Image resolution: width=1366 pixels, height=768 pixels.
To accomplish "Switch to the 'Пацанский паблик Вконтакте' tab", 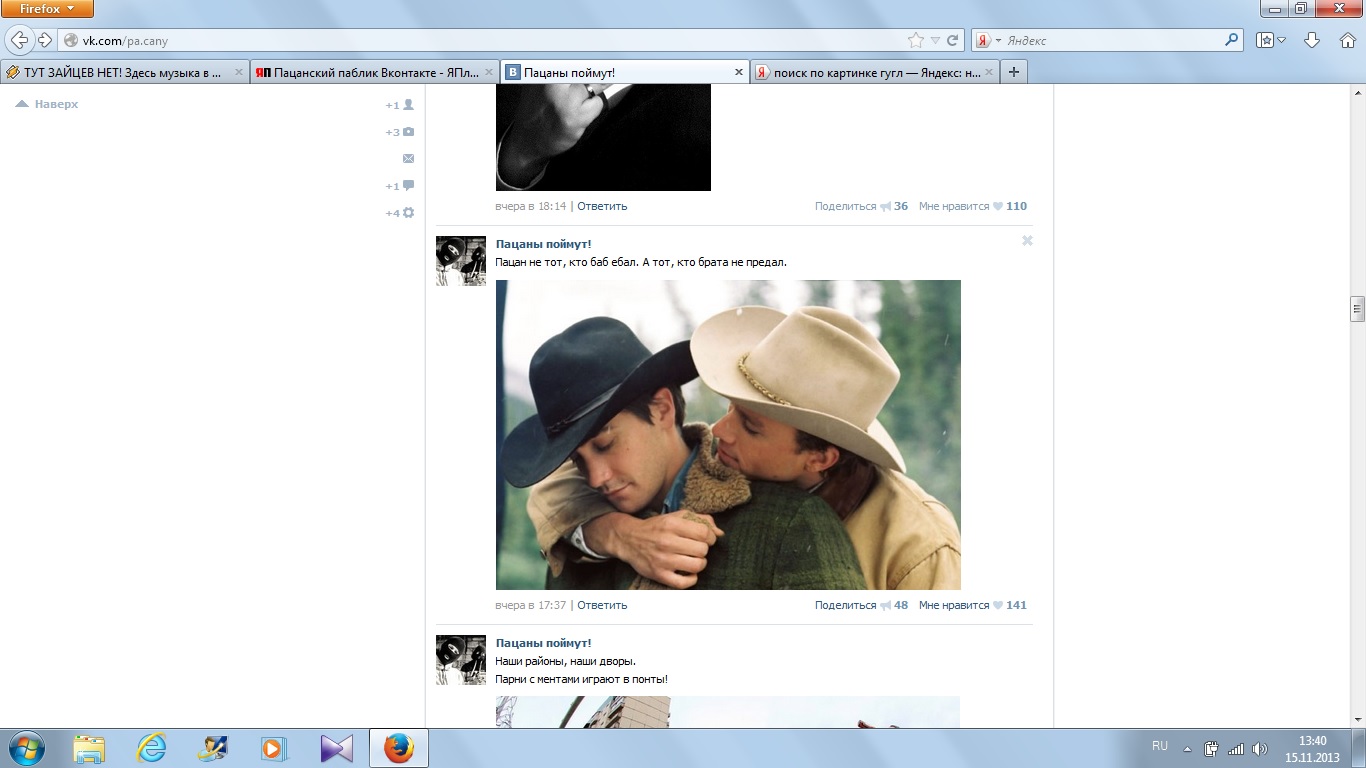I will click(x=373, y=72).
